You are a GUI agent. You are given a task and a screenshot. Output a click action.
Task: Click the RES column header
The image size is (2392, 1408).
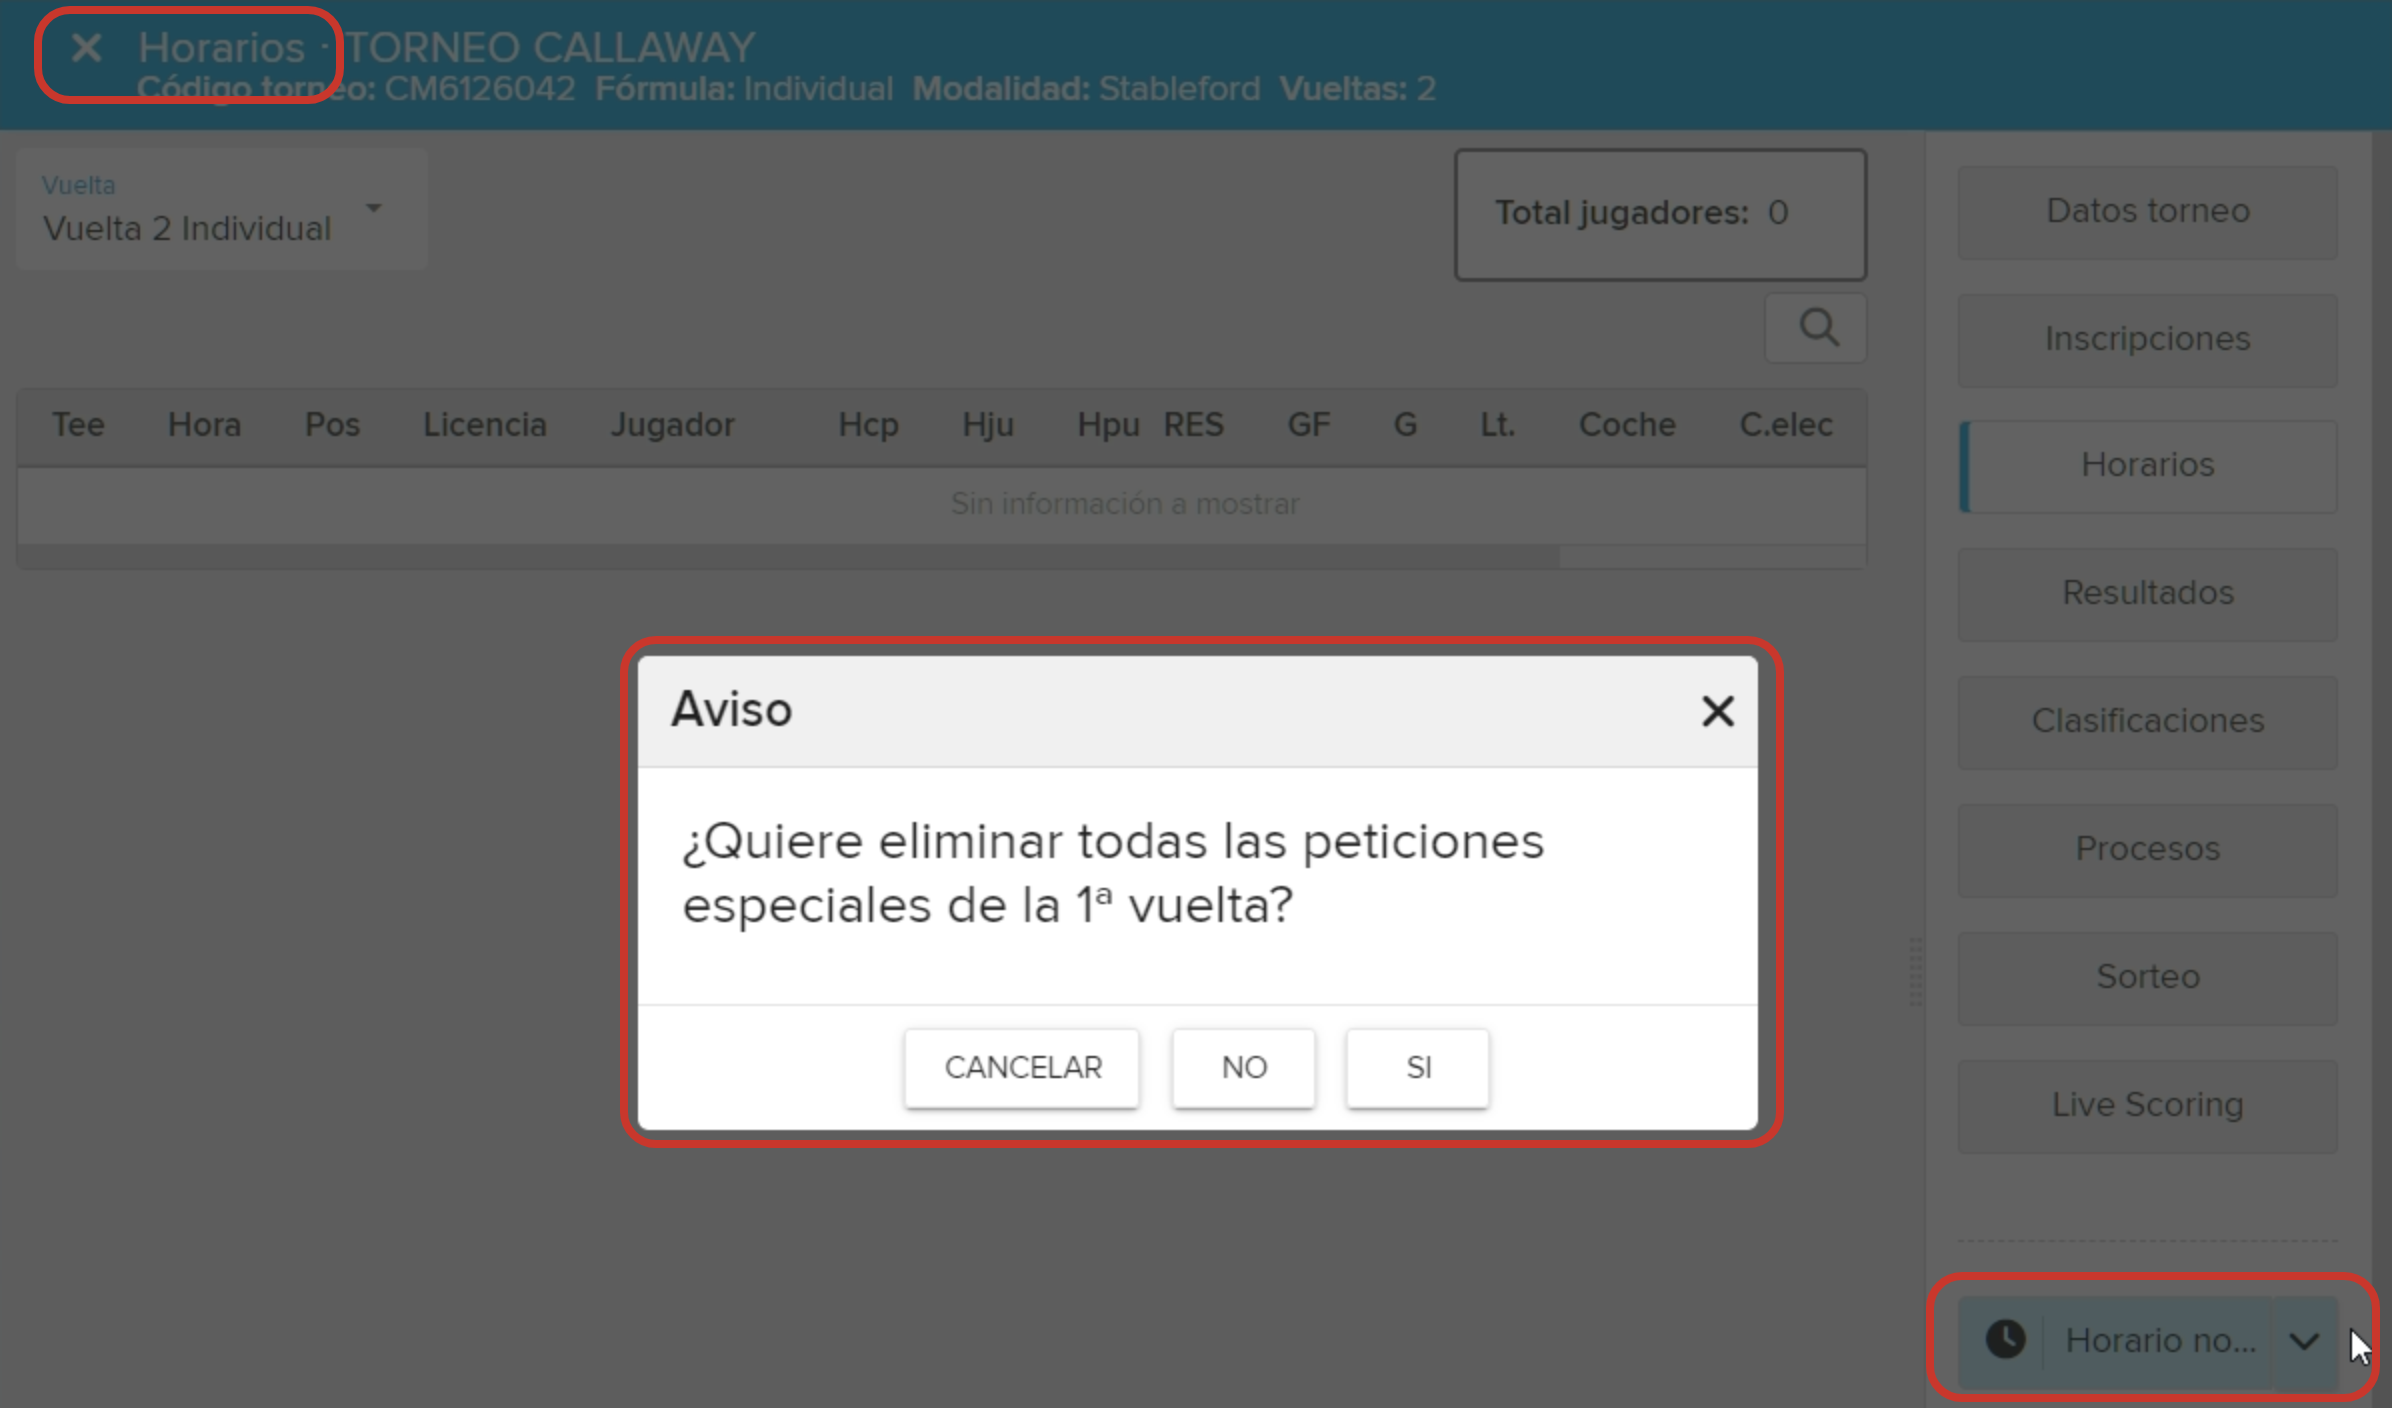click(x=1193, y=425)
